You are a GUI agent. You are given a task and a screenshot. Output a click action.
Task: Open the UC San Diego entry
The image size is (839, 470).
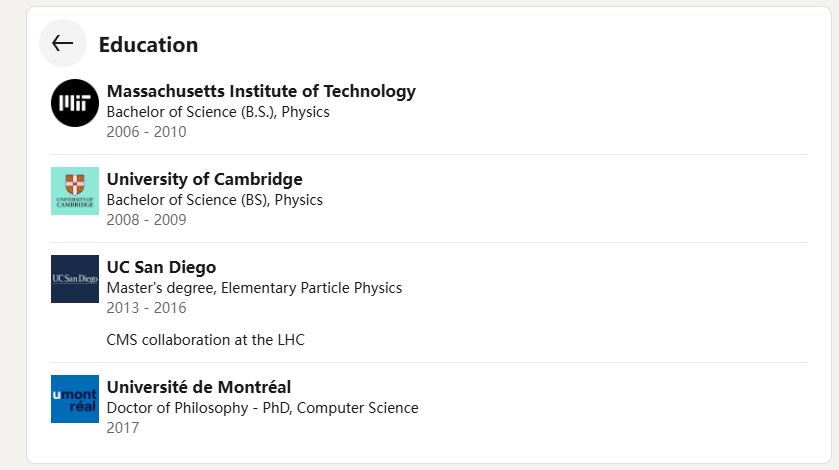pos(161,267)
